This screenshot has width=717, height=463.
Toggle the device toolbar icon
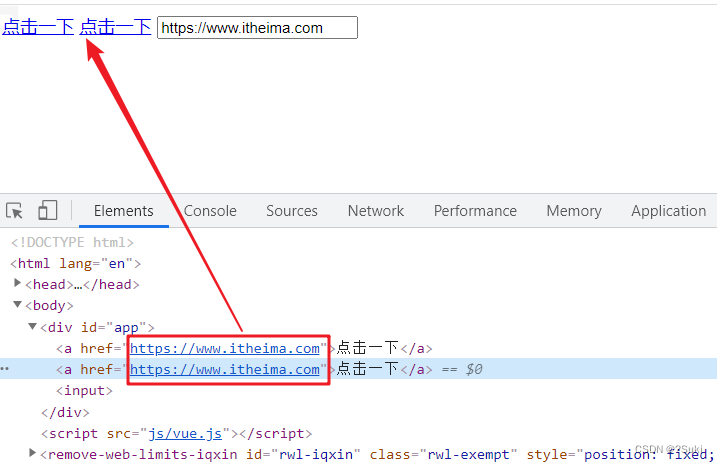click(x=48, y=211)
